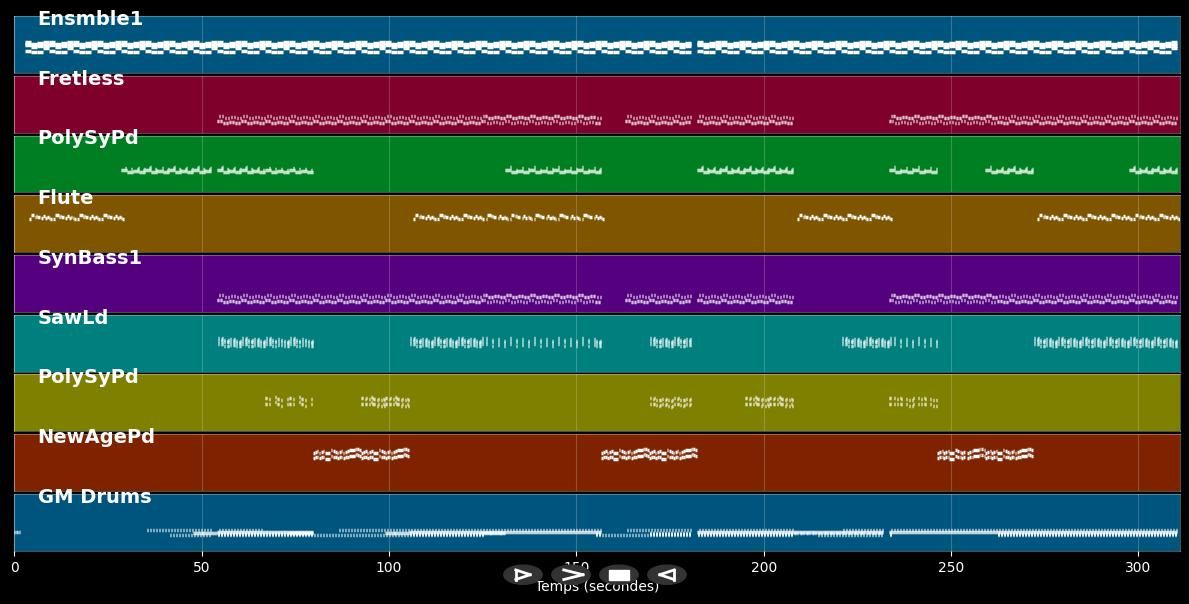
Task: Select the GM Drums track label
Action: (x=94, y=497)
